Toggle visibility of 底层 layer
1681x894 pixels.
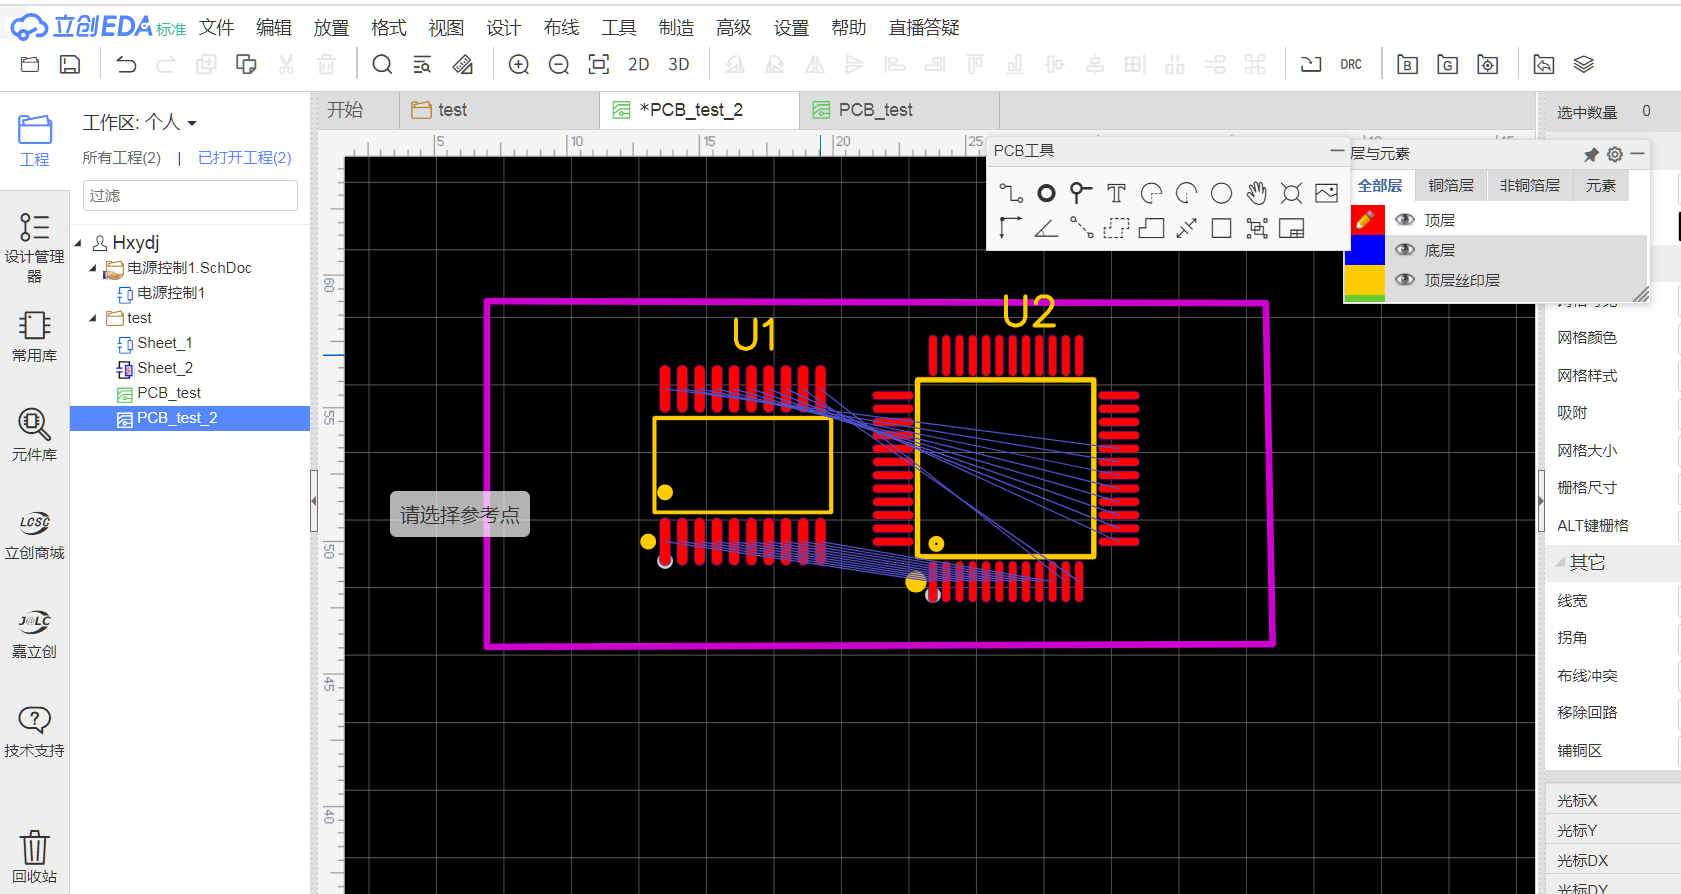pyautogui.click(x=1405, y=250)
